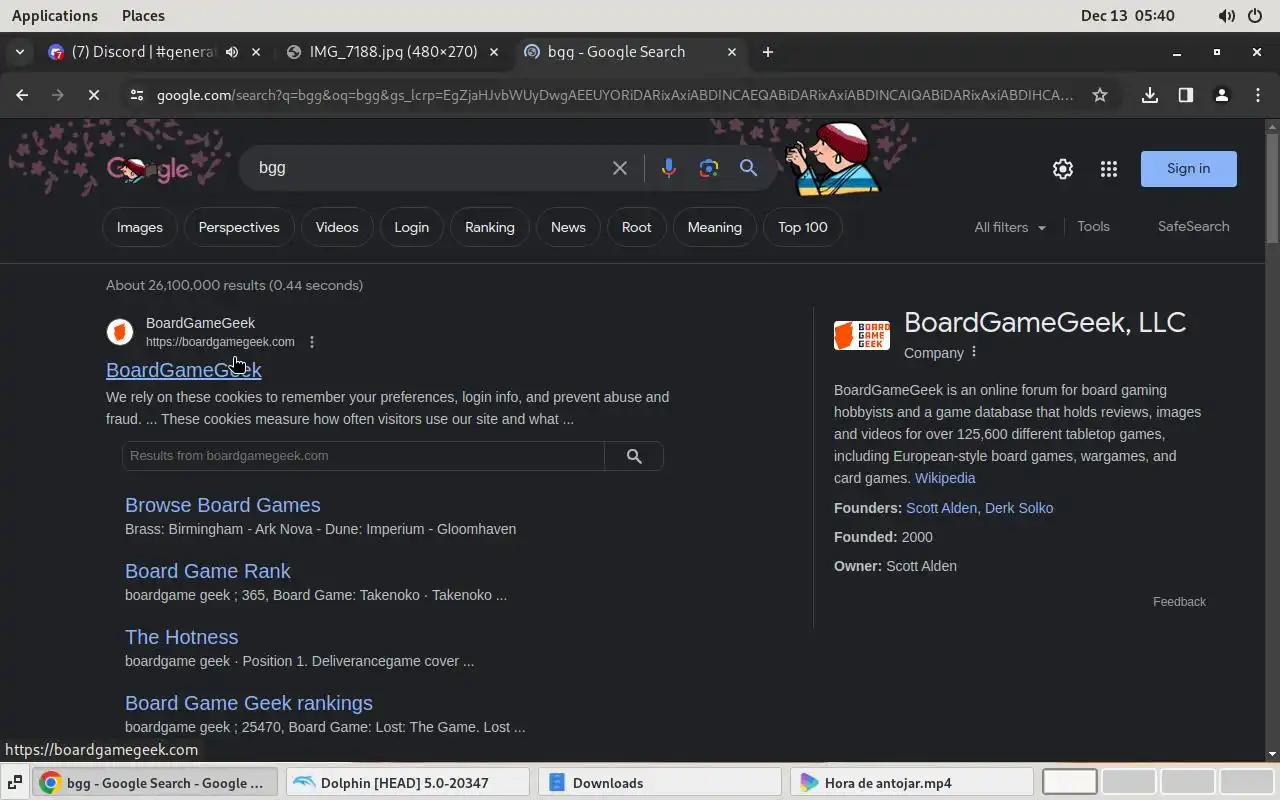Image resolution: width=1280 pixels, height=800 pixels.
Task: Open Chrome downloads icon
Action: point(1150,95)
